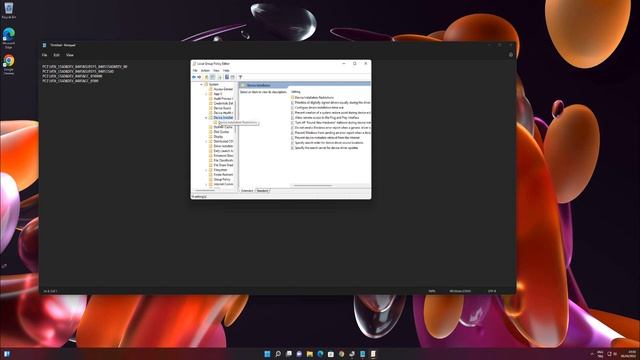
Task: Open the File menu in Notepad
Action: point(44,55)
